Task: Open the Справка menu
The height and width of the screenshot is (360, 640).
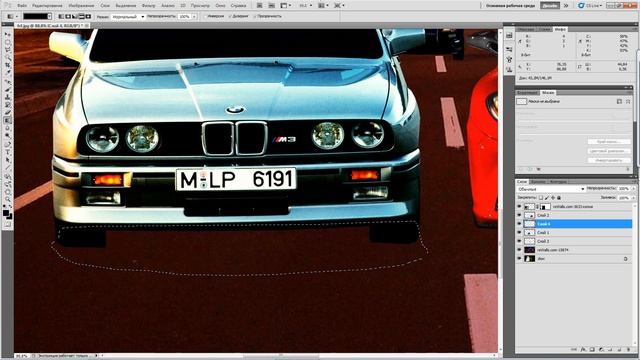Action: (238, 6)
